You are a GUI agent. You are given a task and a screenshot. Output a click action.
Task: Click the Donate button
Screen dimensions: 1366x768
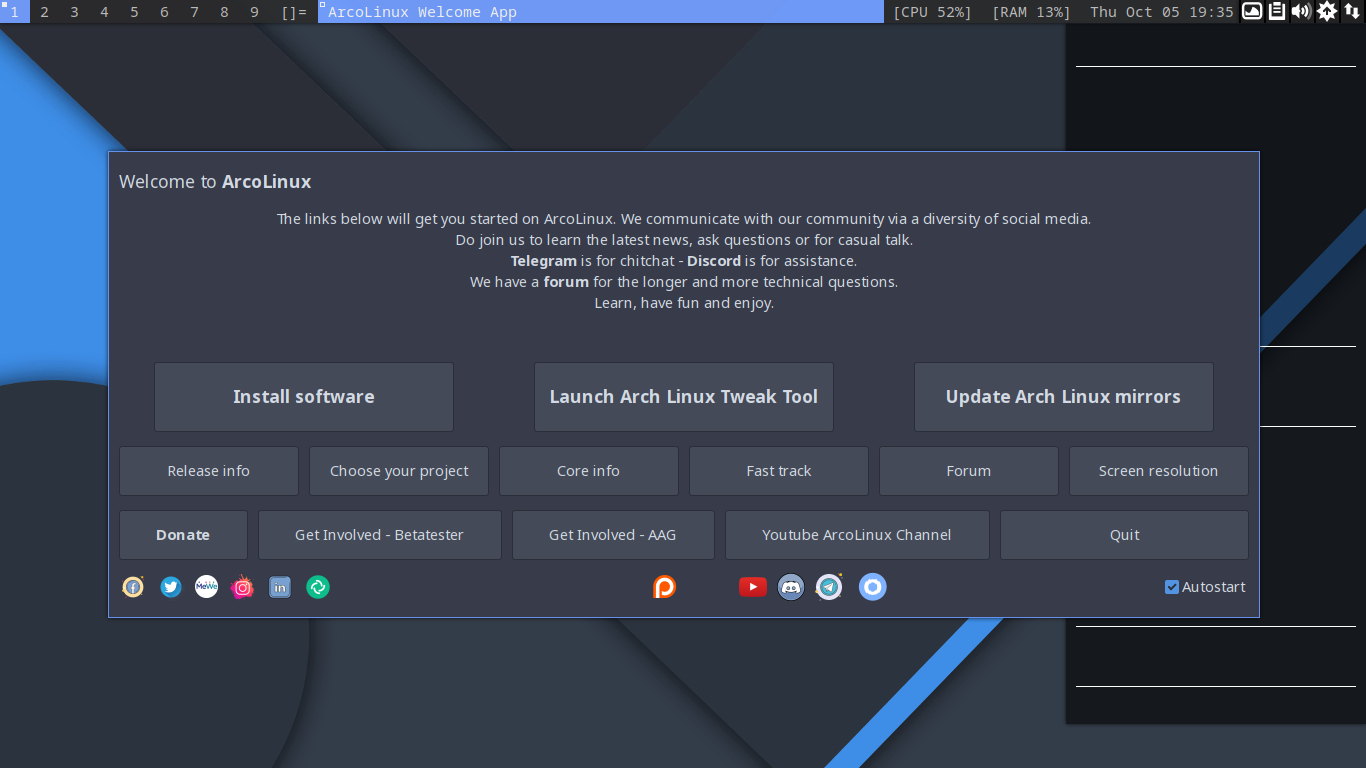point(183,535)
